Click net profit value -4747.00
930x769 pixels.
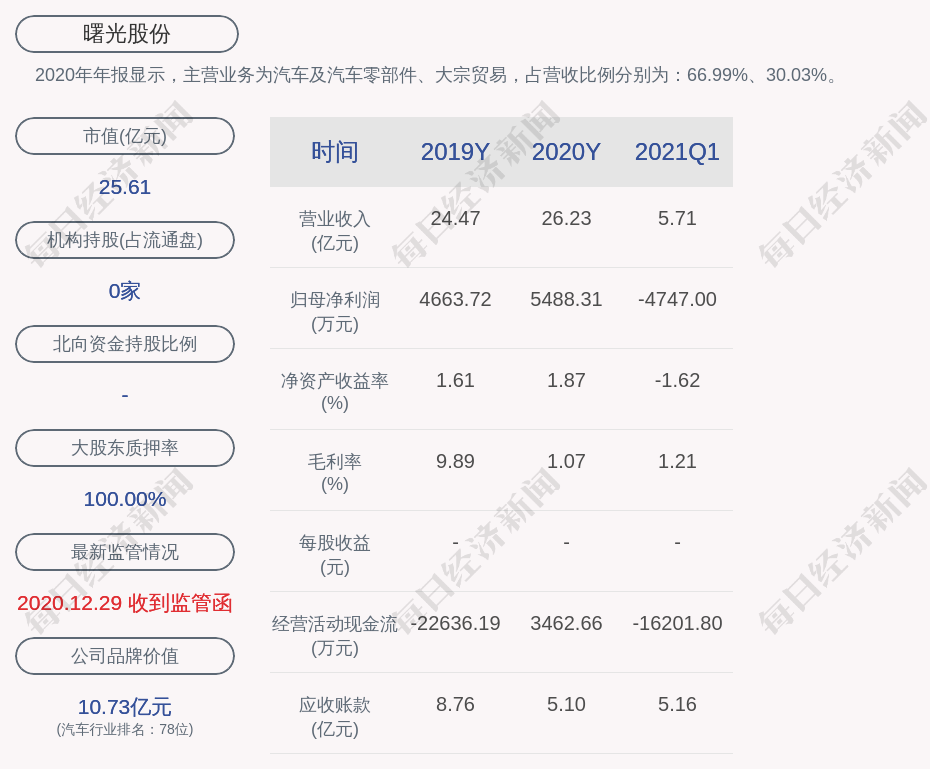tap(677, 299)
